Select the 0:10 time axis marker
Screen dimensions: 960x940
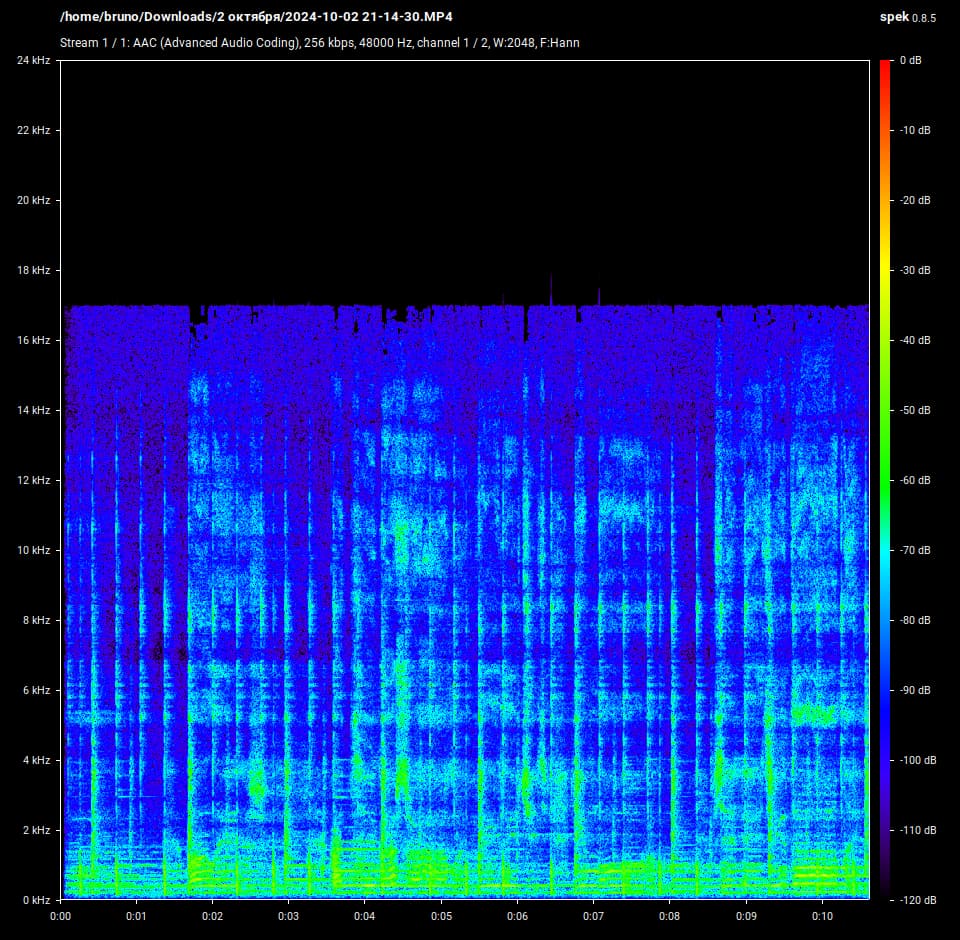[x=822, y=916]
